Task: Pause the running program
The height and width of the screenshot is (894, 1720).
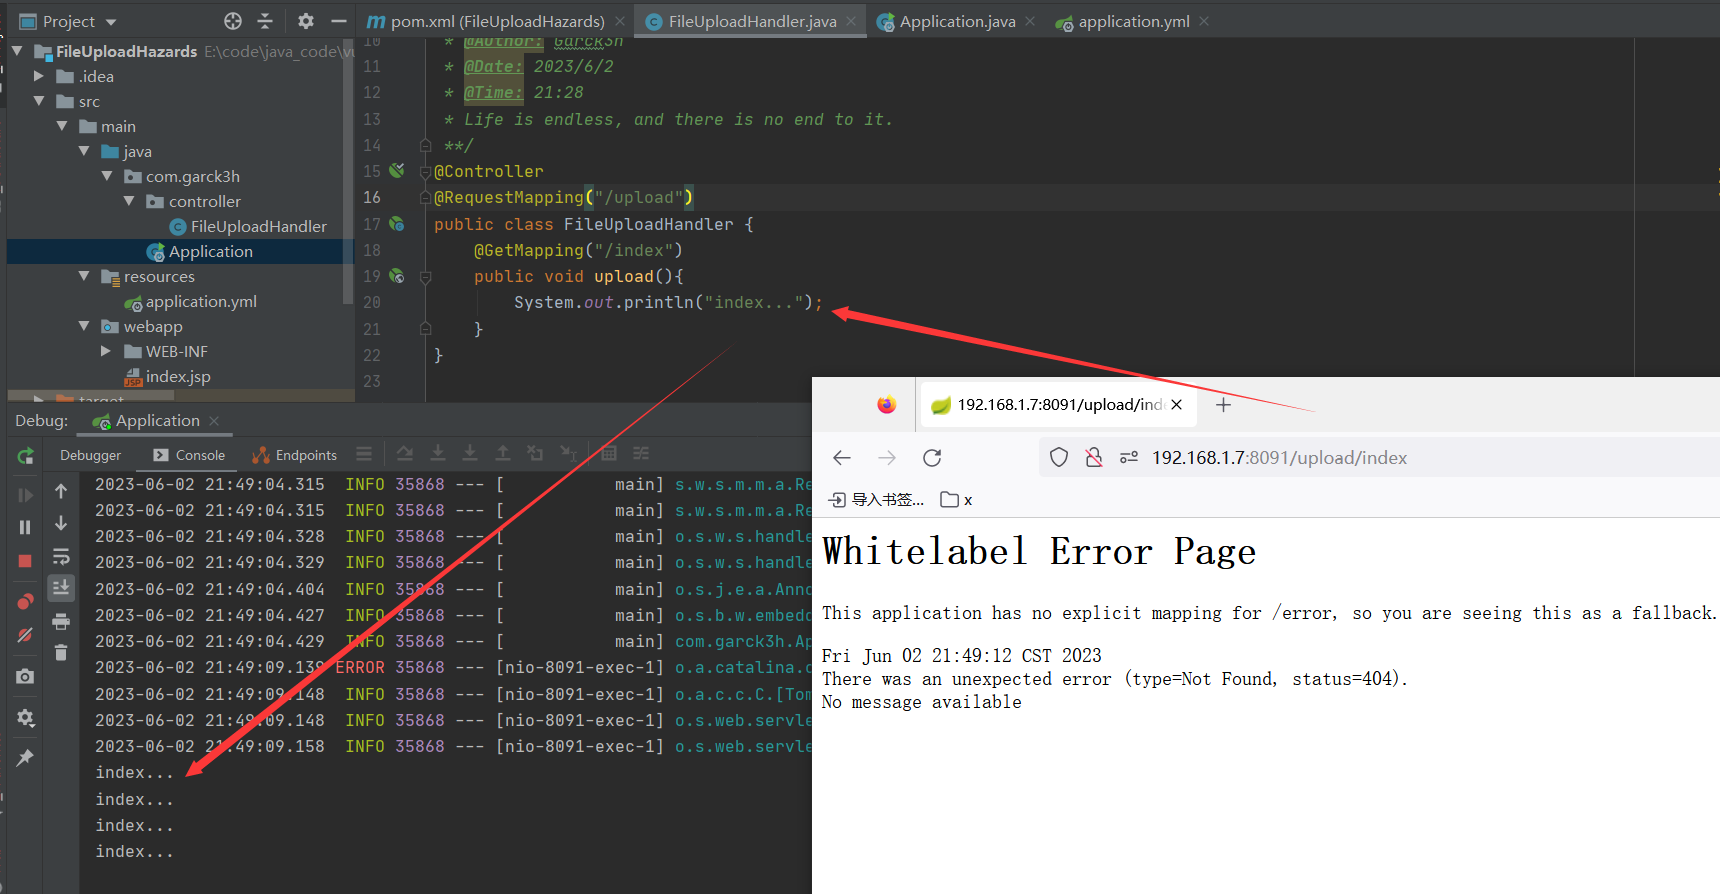Action: point(25,527)
